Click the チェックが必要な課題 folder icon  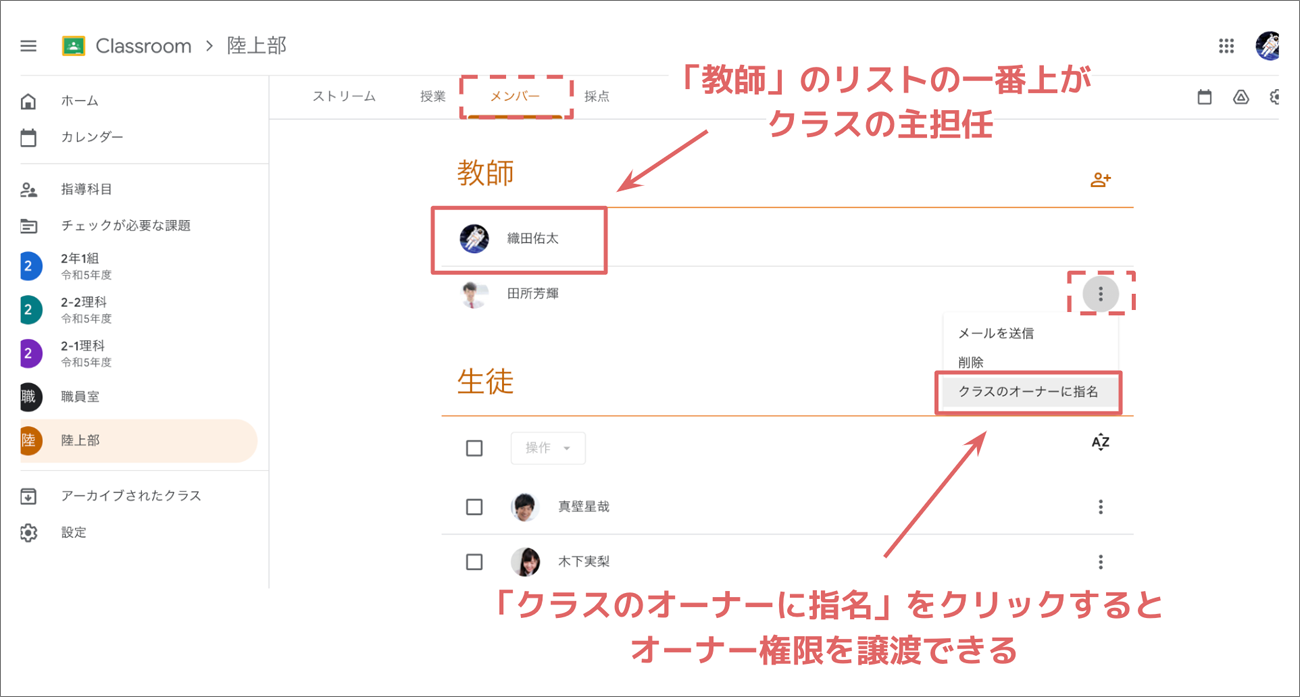click(x=28, y=226)
